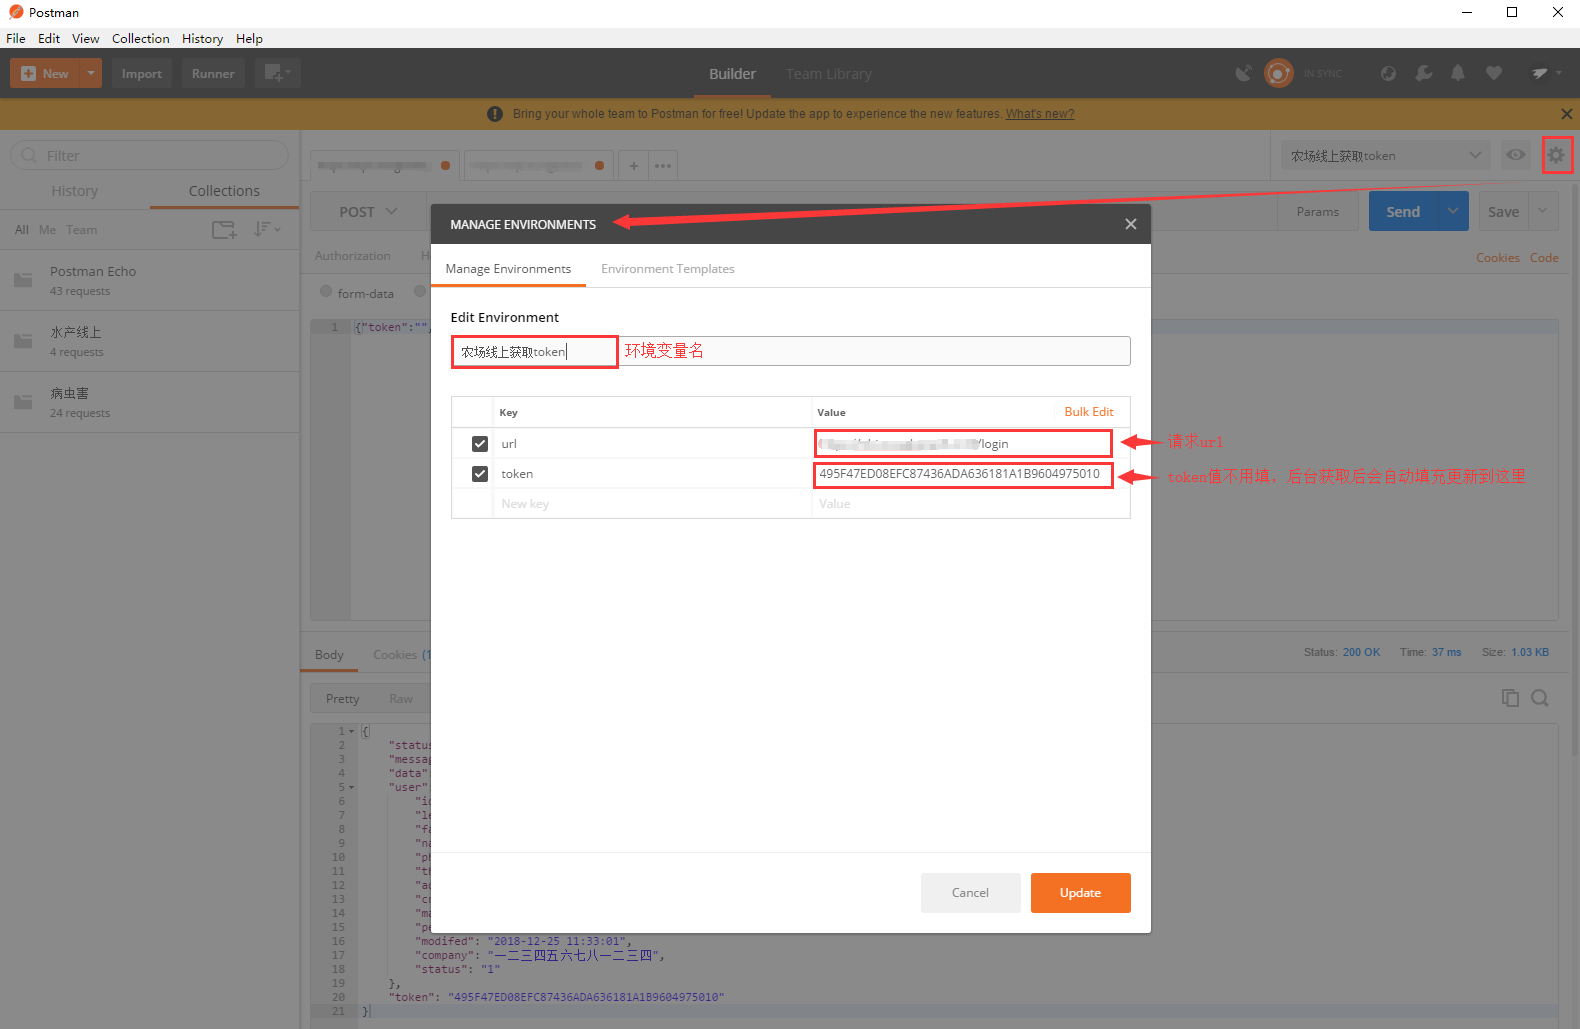Open Bulk Edit mode
Screen dimensions: 1580x1029
[1089, 412]
